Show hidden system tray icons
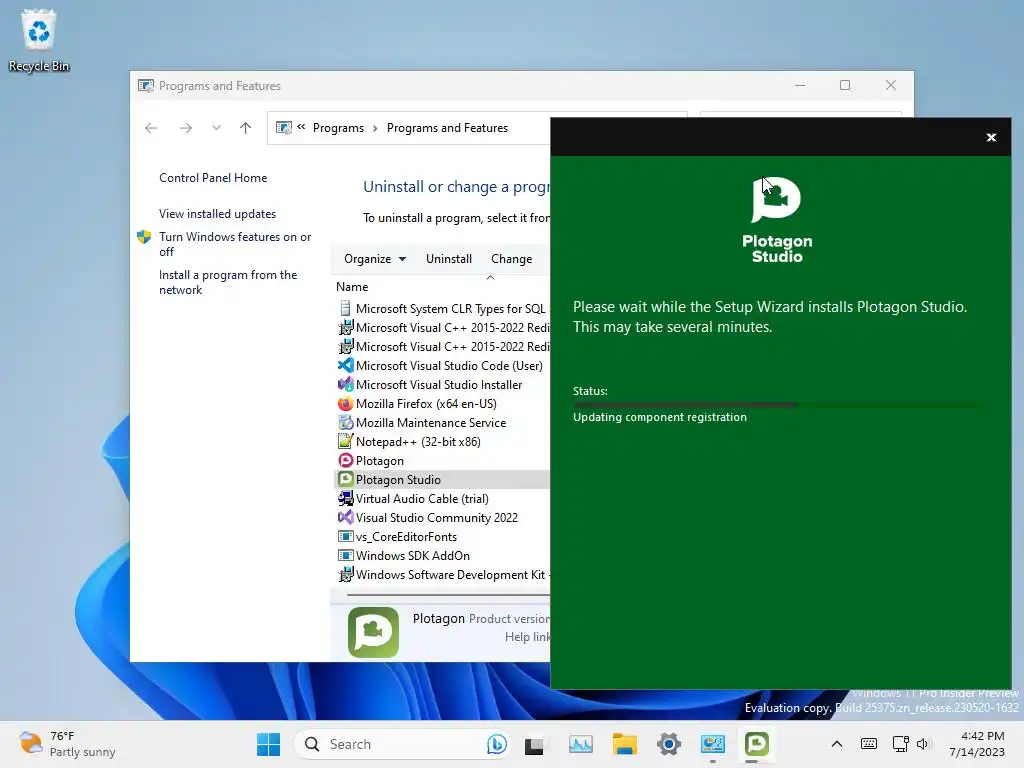 (x=837, y=744)
